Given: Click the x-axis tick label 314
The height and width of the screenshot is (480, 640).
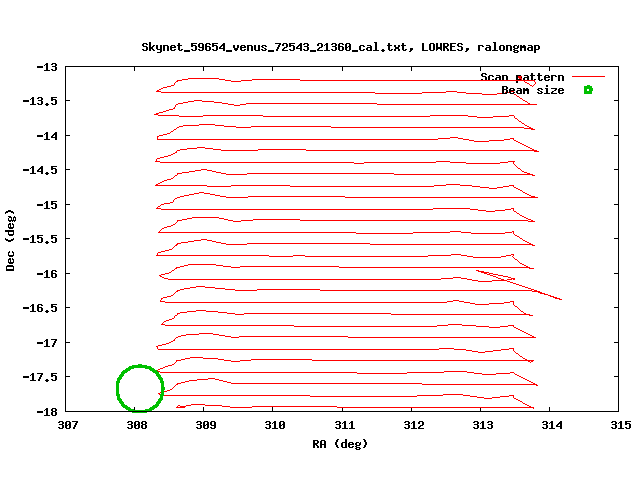Looking at the screenshot, I should click(x=551, y=425).
